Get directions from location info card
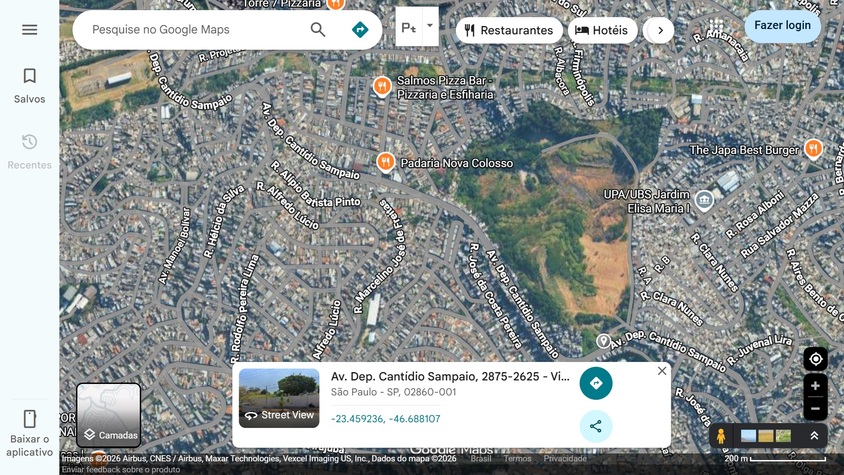Viewport: 844px width, 475px height. (x=596, y=383)
